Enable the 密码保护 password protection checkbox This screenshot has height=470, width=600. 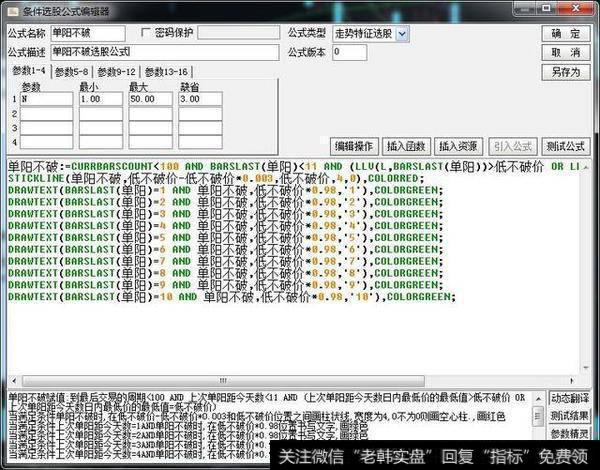pos(147,33)
